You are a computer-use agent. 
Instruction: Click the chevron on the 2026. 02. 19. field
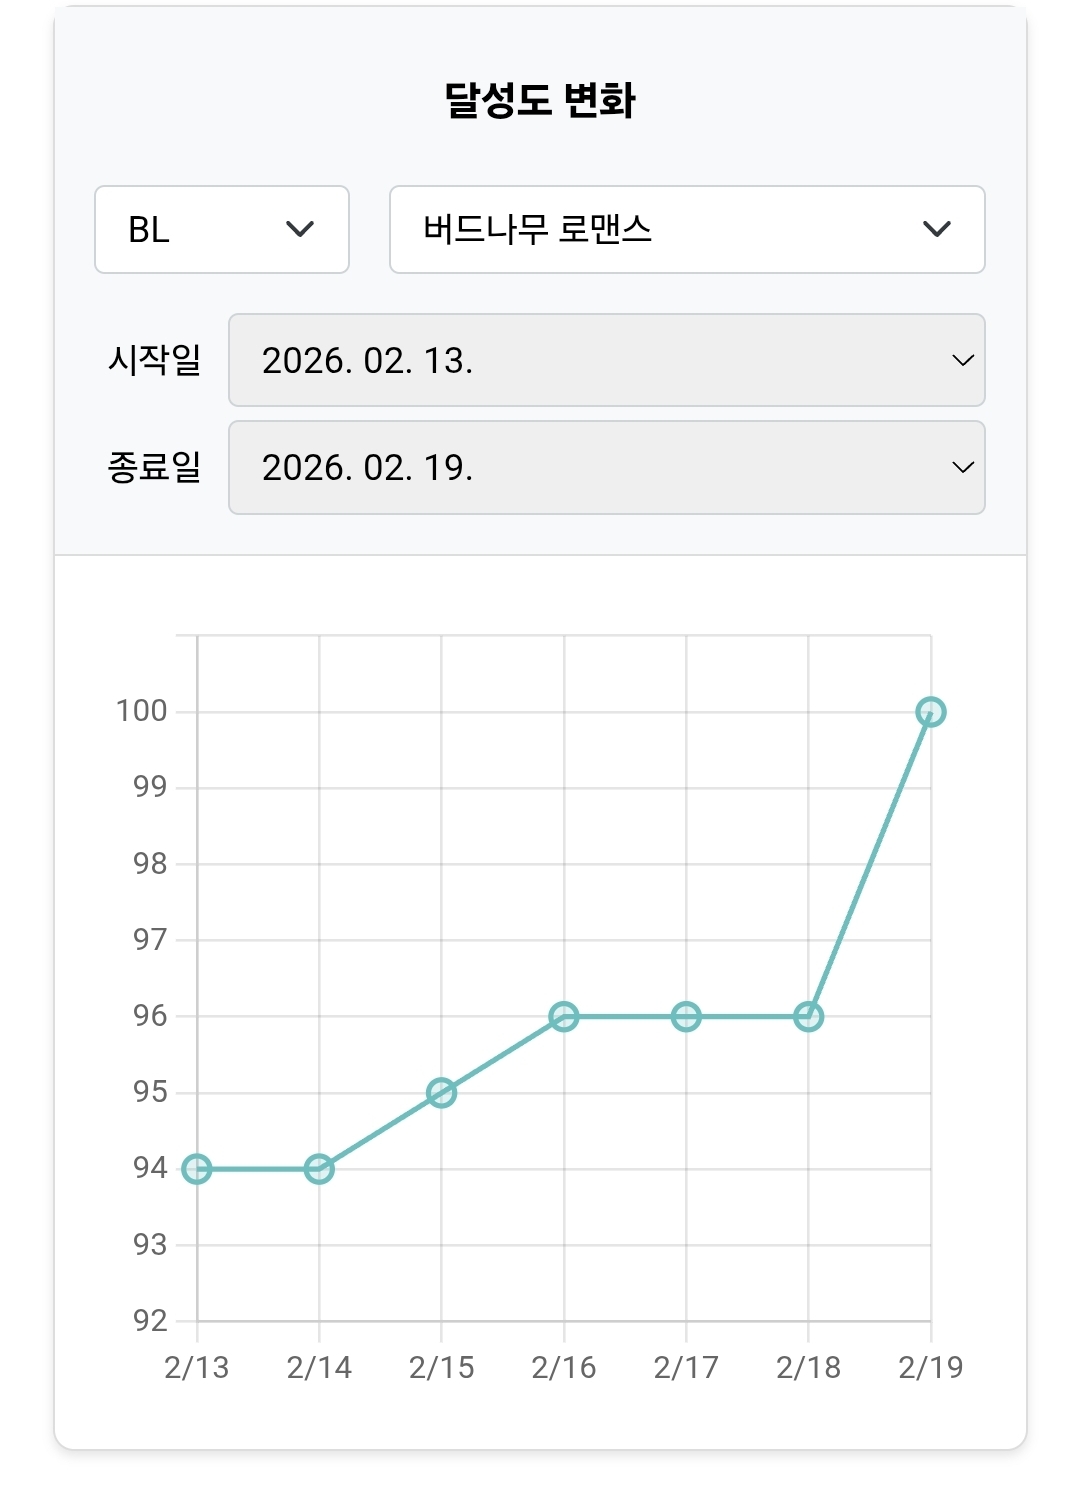coord(962,467)
